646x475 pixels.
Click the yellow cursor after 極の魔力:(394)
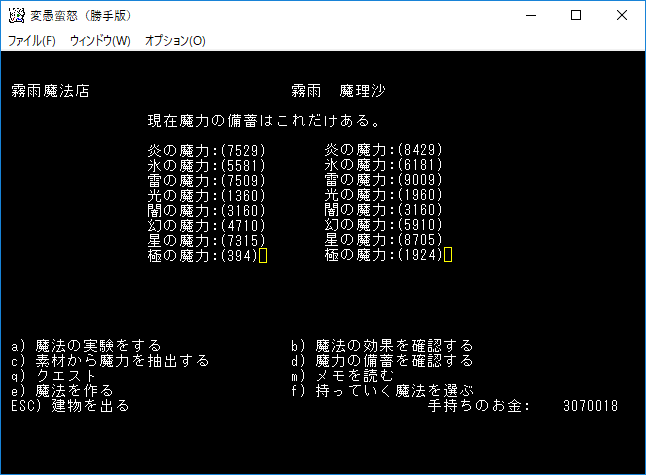(x=263, y=255)
